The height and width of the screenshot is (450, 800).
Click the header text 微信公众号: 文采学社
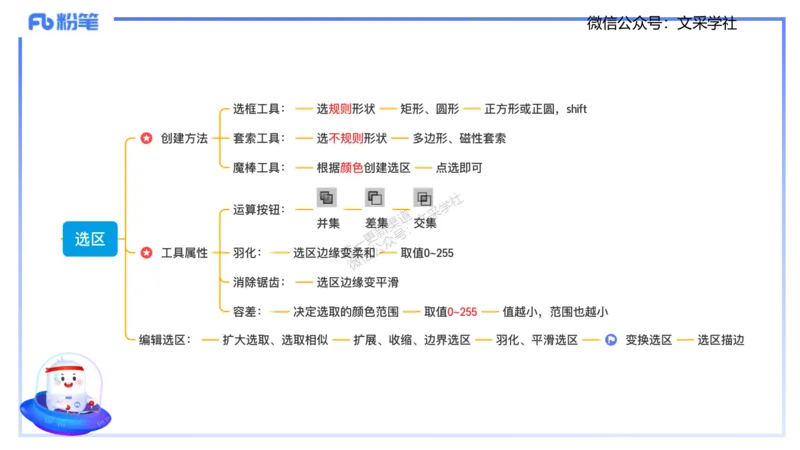coord(662,23)
